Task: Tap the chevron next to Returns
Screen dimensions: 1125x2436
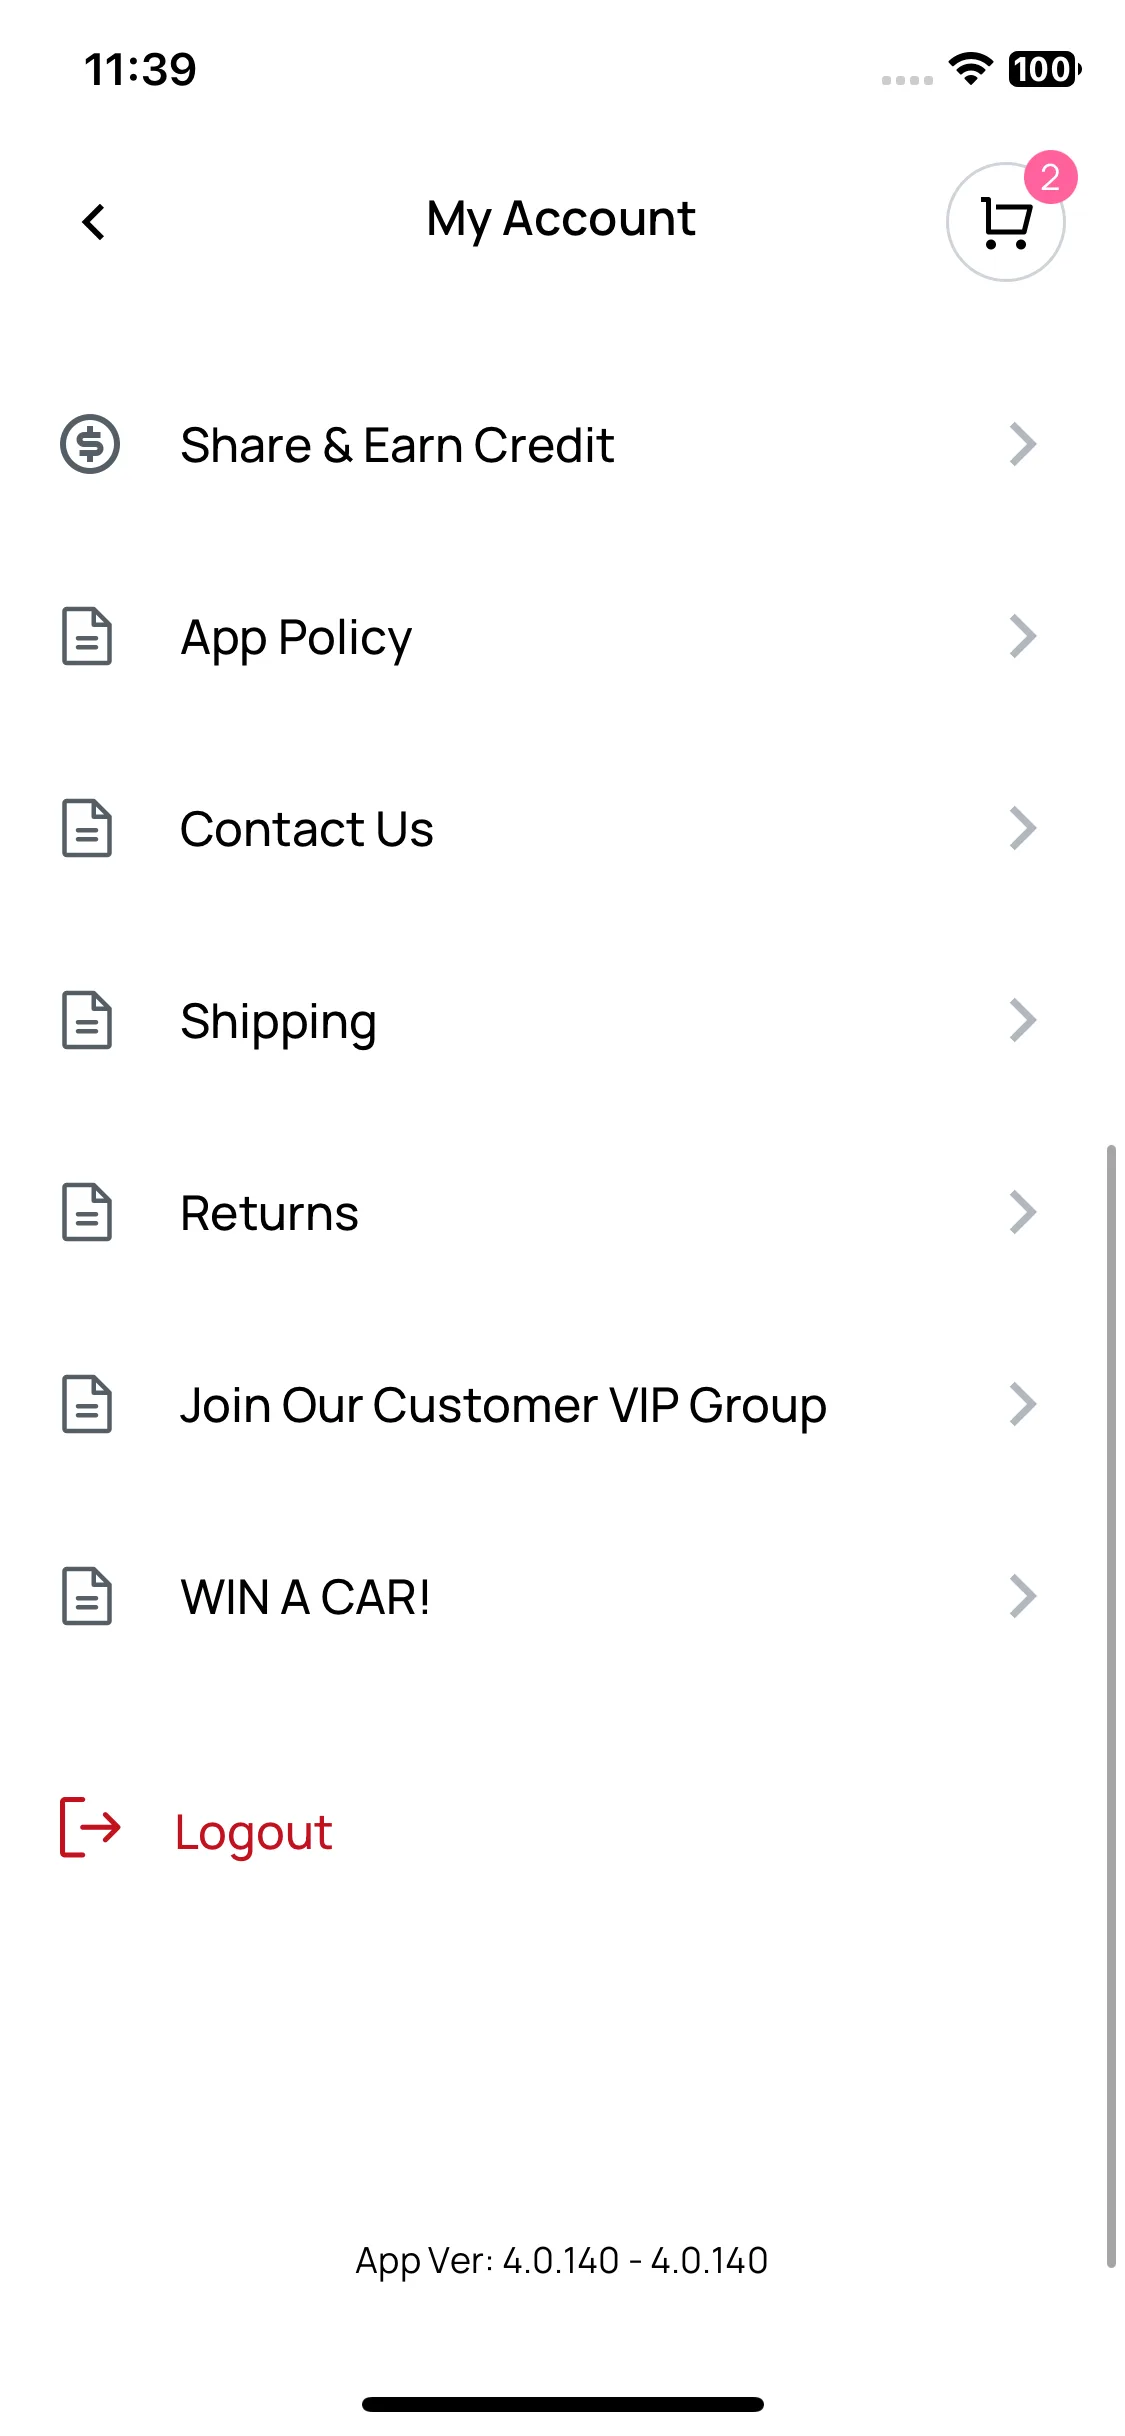Action: (x=1023, y=1212)
